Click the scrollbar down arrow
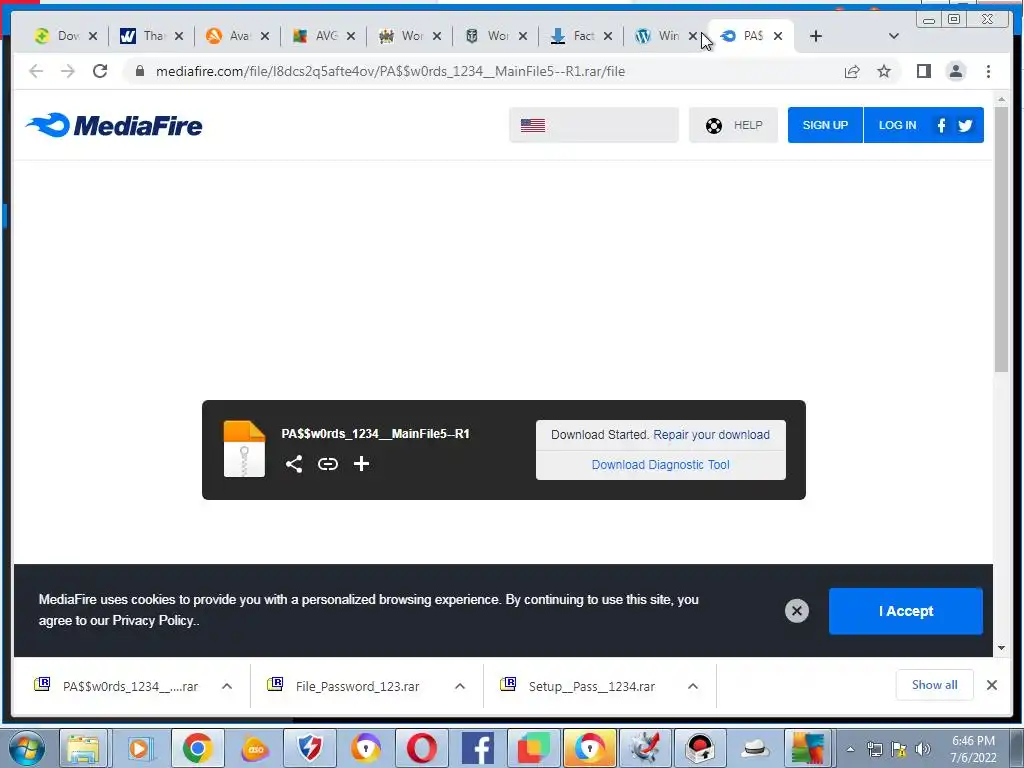This screenshot has width=1024, height=768. 1001,648
